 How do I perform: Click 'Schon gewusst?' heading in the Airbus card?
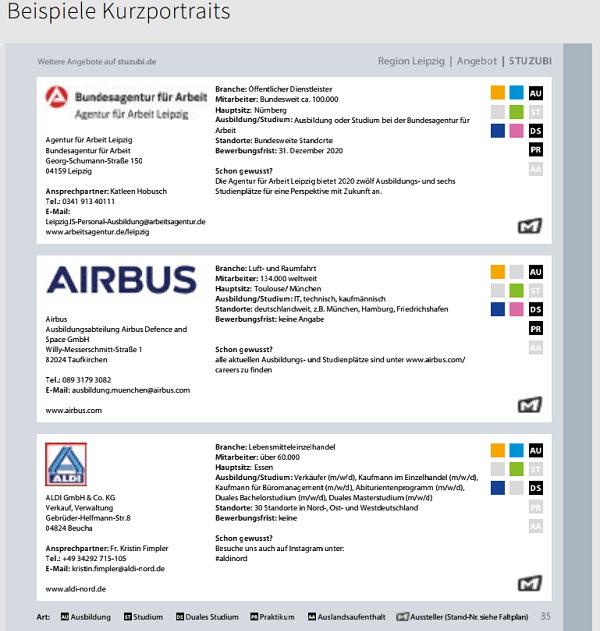[x=244, y=350]
